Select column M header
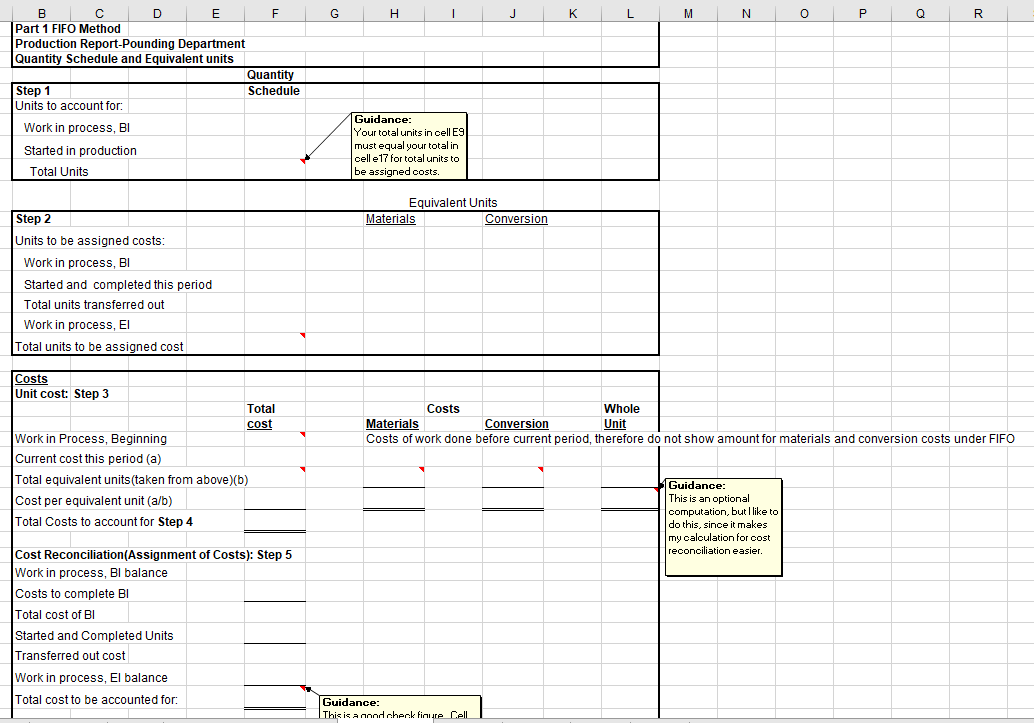 (x=688, y=13)
